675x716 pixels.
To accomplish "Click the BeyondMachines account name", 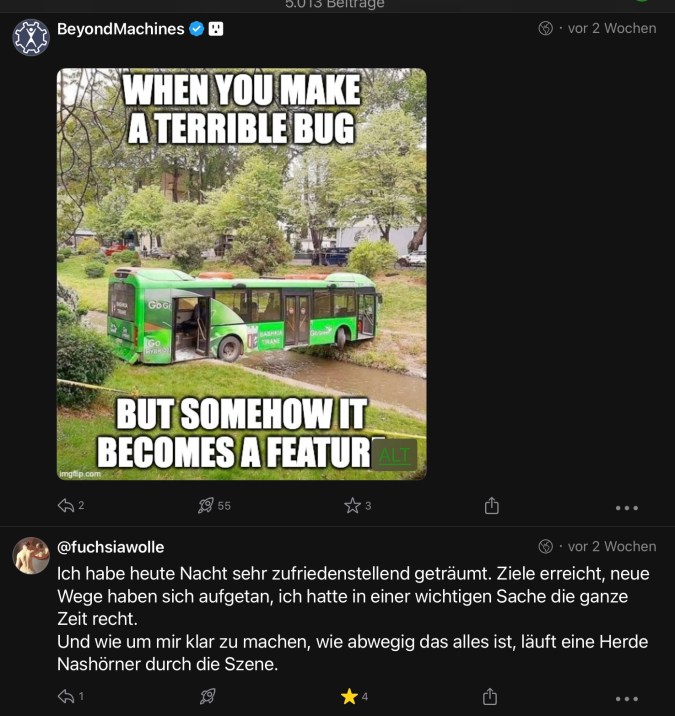I will click(x=120, y=29).
